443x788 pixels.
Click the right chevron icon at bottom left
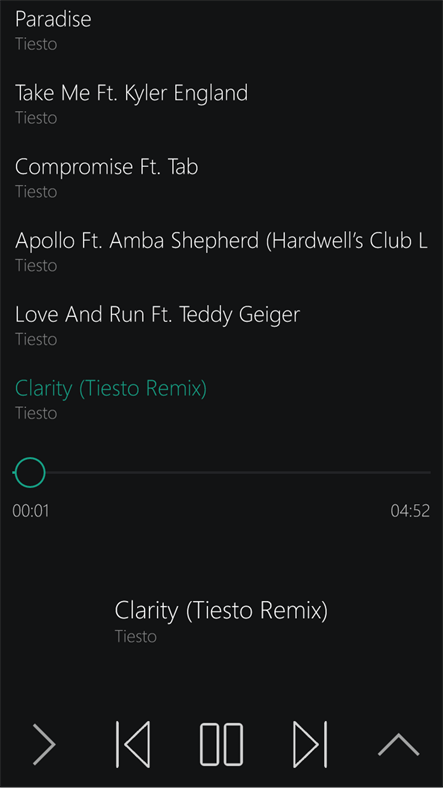[x=44, y=744]
